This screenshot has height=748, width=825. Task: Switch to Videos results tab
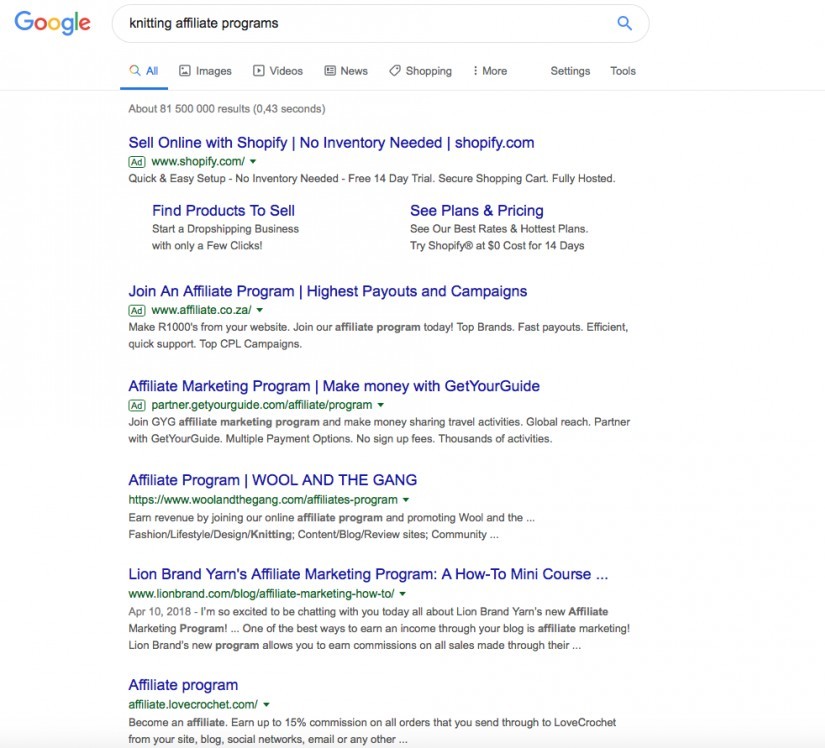click(278, 71)
